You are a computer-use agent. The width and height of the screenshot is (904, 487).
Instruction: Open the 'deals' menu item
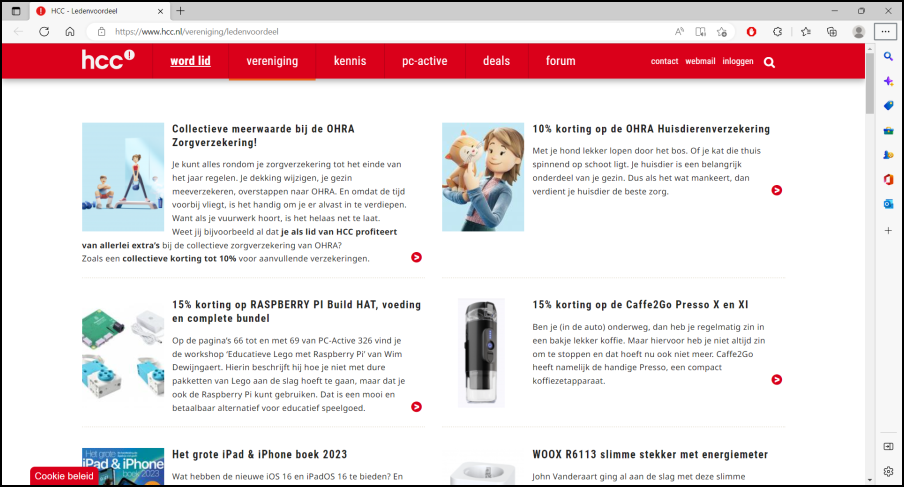496,61
